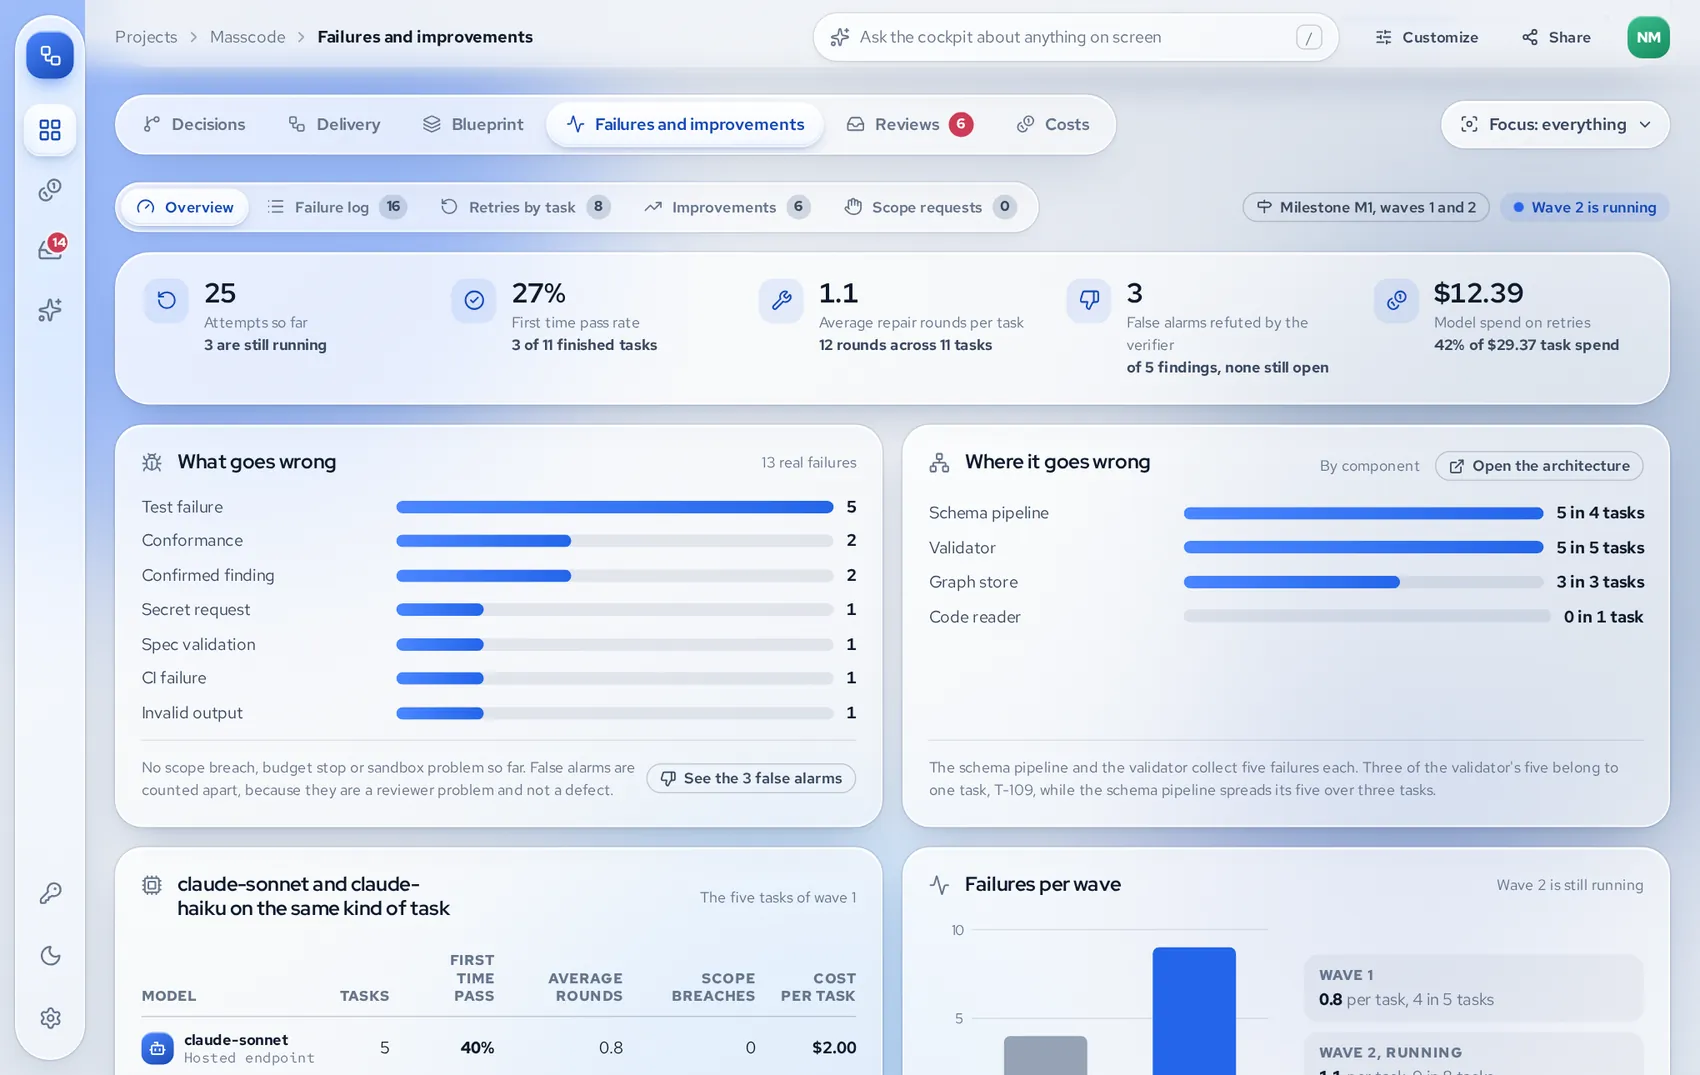
Task: Switch to the Delivery tab
Action: 334,125
